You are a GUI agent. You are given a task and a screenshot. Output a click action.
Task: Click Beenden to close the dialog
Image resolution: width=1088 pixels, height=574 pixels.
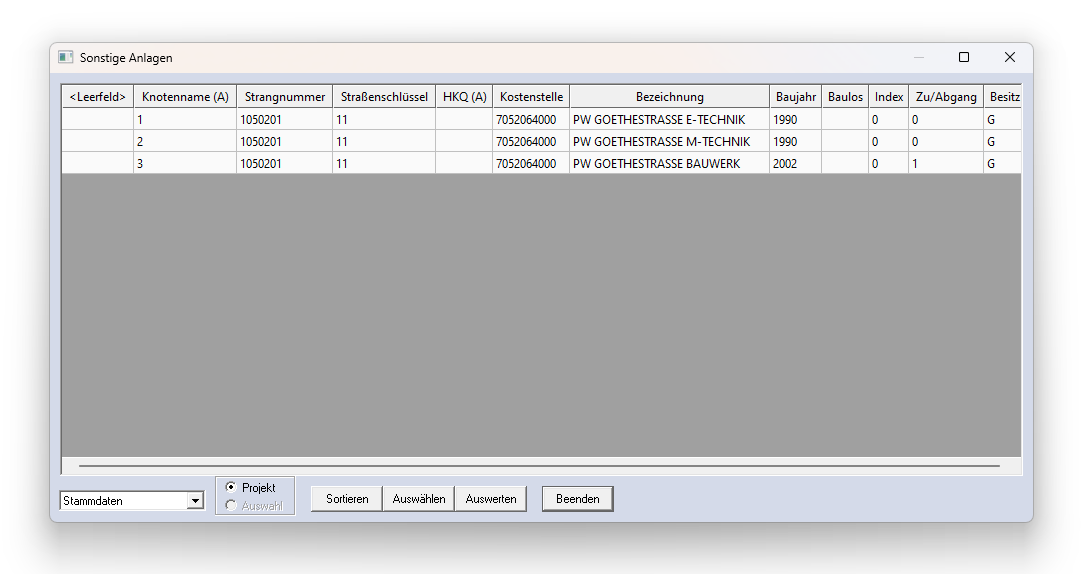[577, 499]
